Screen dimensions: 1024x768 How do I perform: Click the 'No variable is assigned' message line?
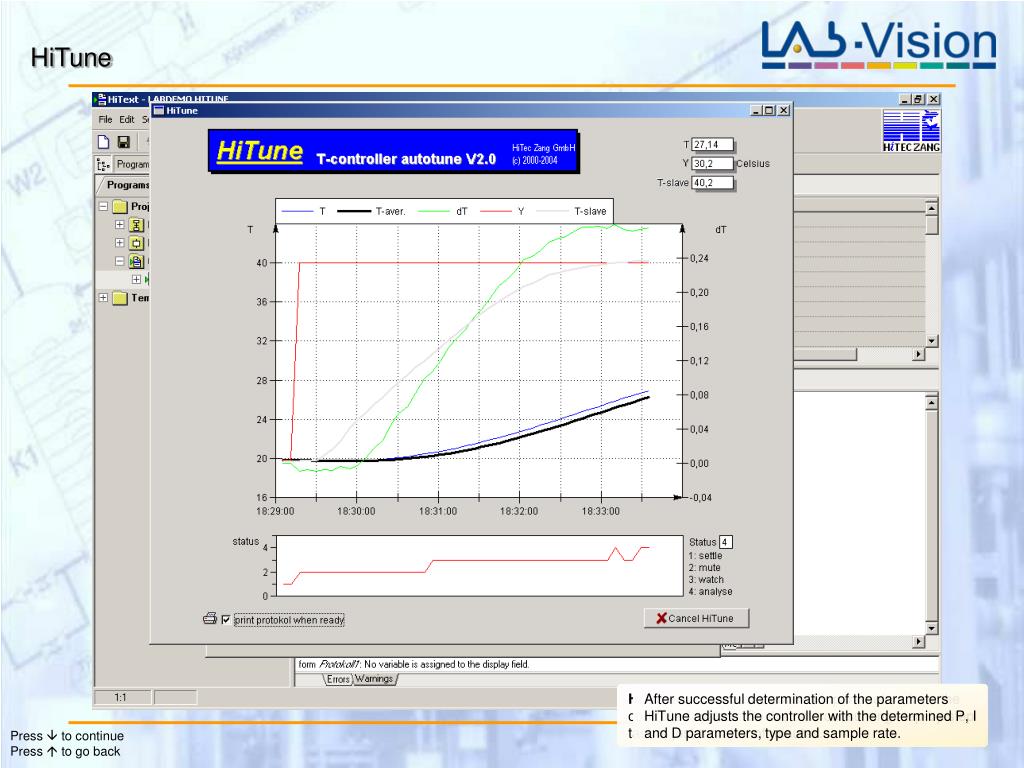tap(413, 664)
